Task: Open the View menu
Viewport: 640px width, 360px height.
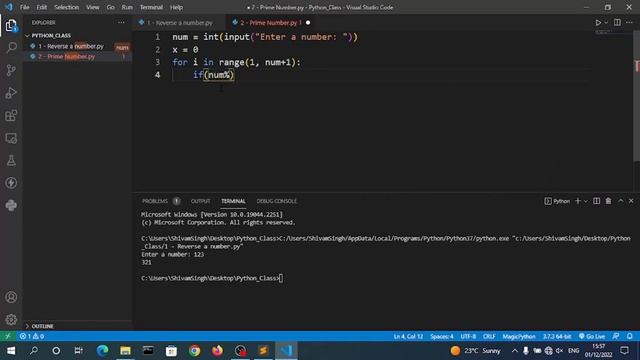Action: (x=93, y=7)
